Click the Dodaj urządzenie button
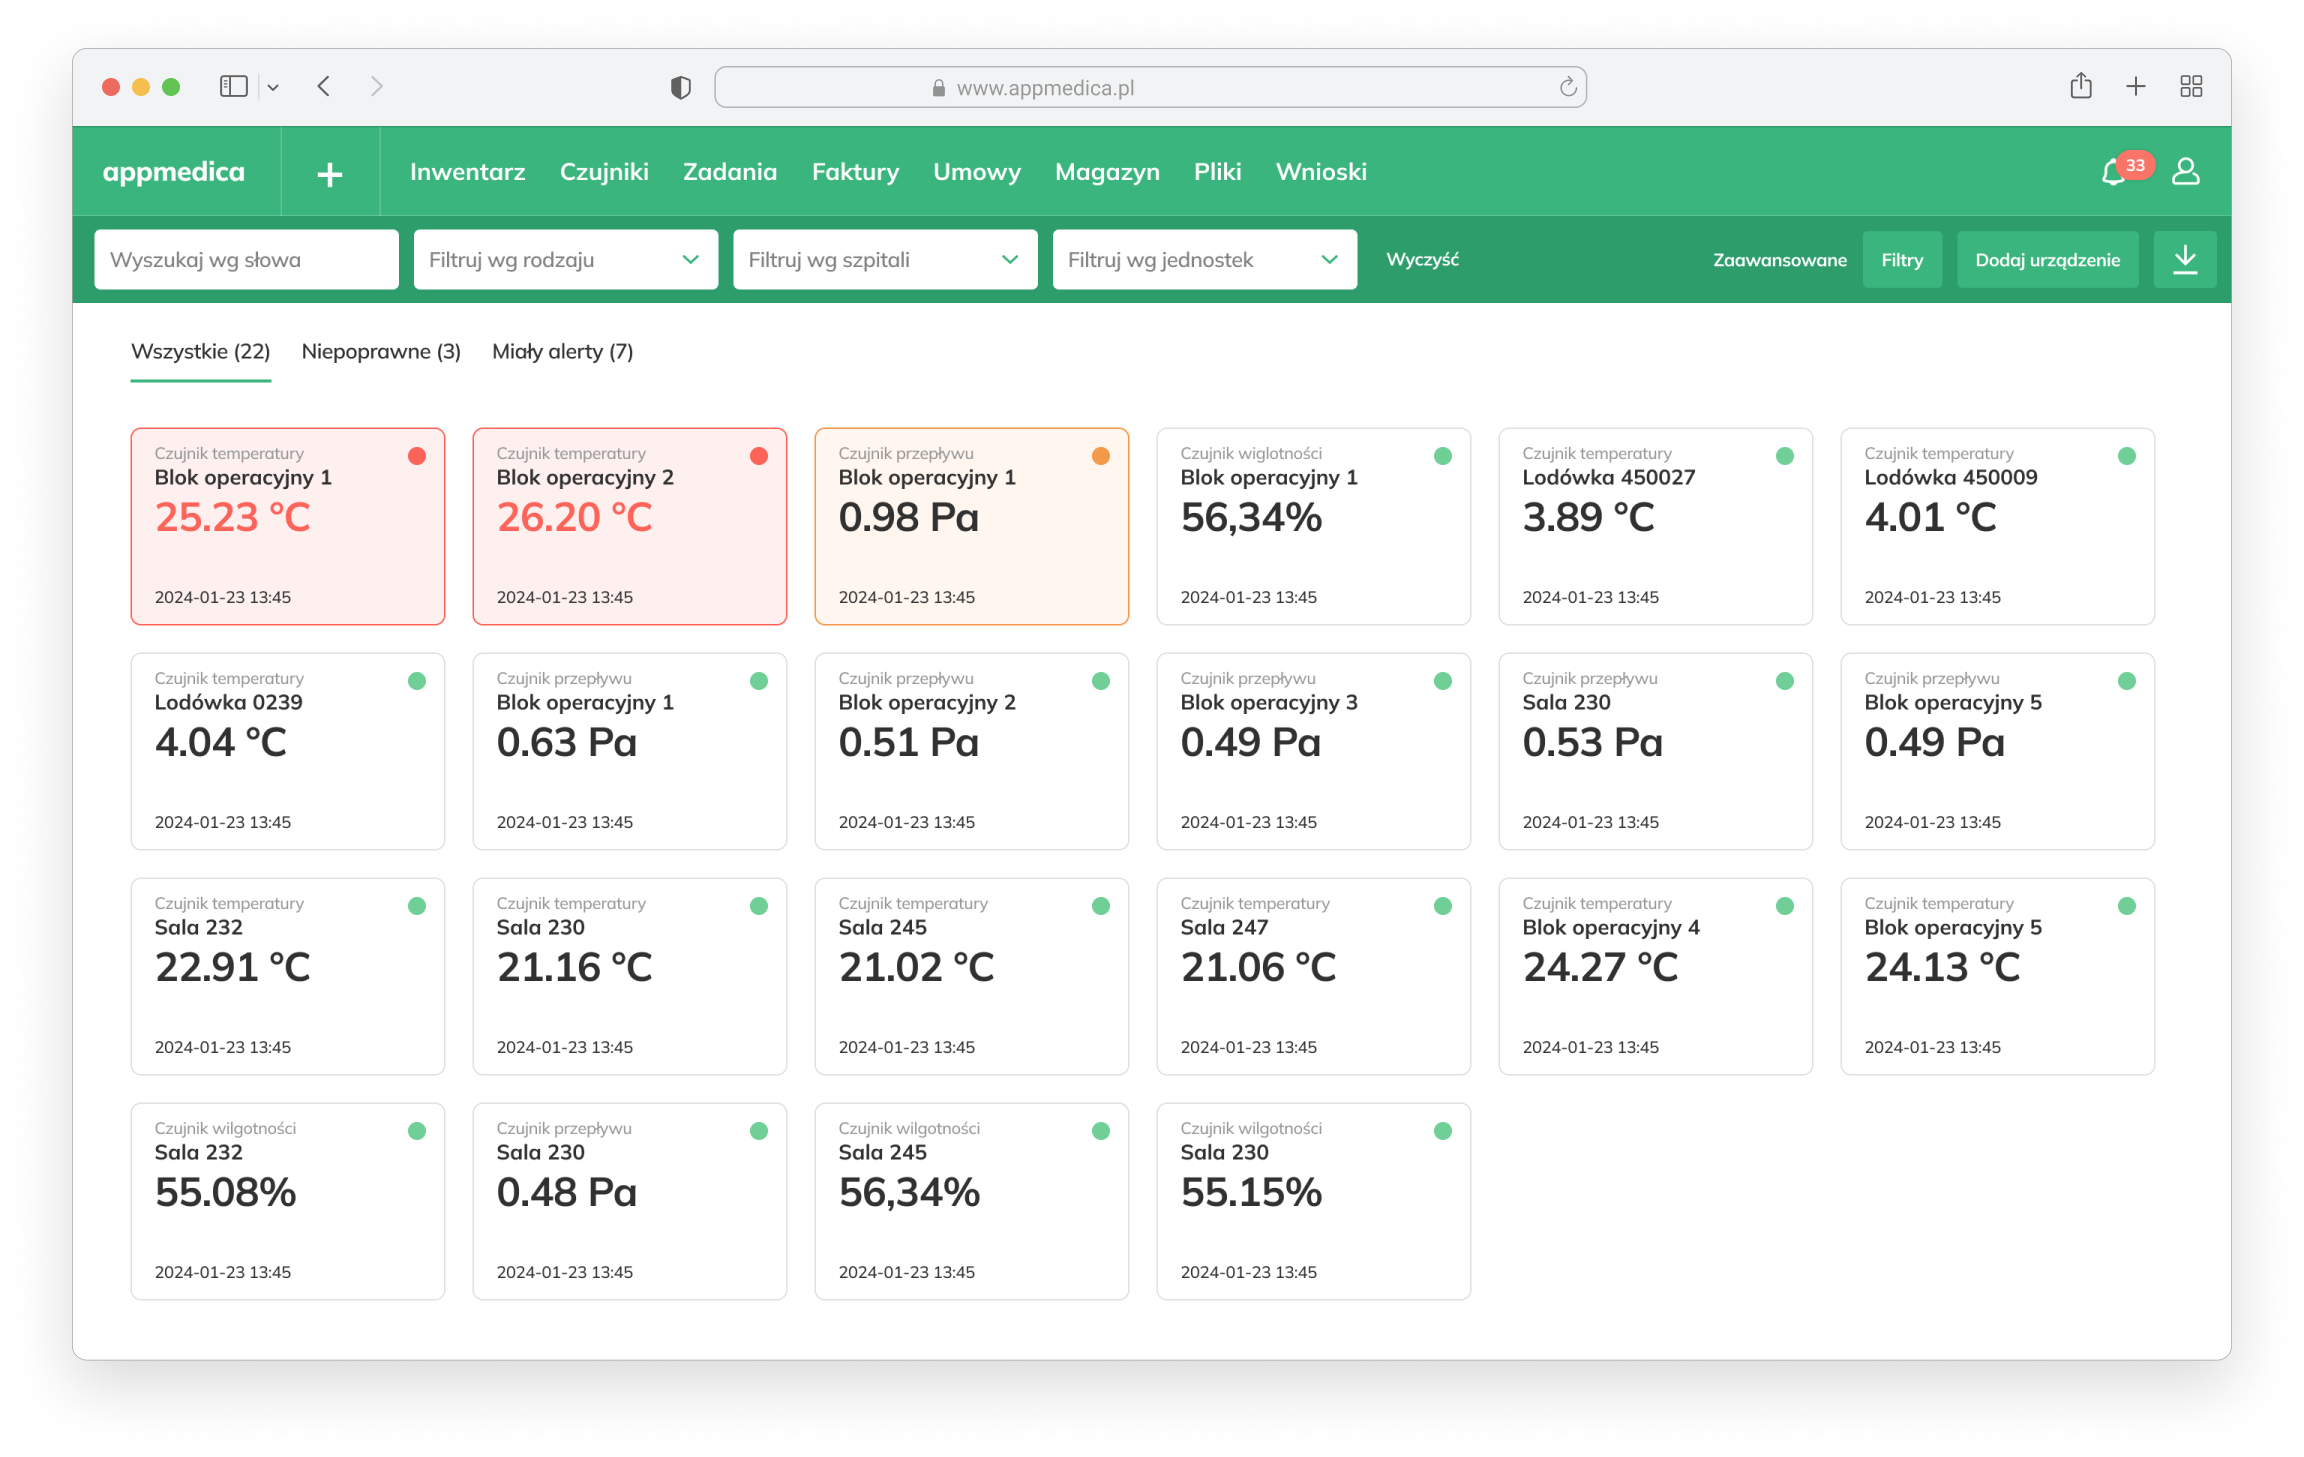The image size is (2304, 1457). (x=2047, y=260)
